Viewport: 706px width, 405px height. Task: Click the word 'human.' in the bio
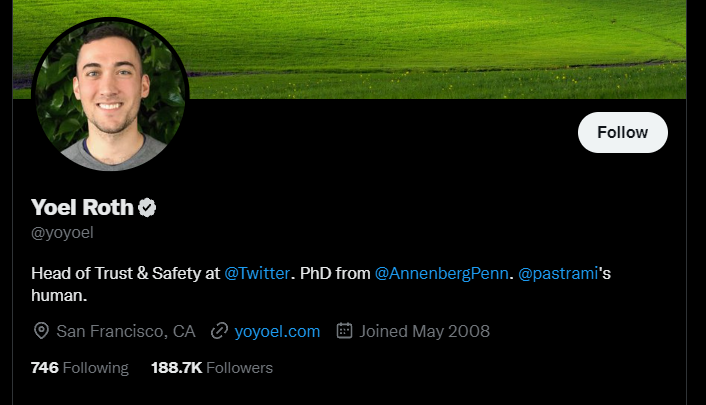click(59, 296)
